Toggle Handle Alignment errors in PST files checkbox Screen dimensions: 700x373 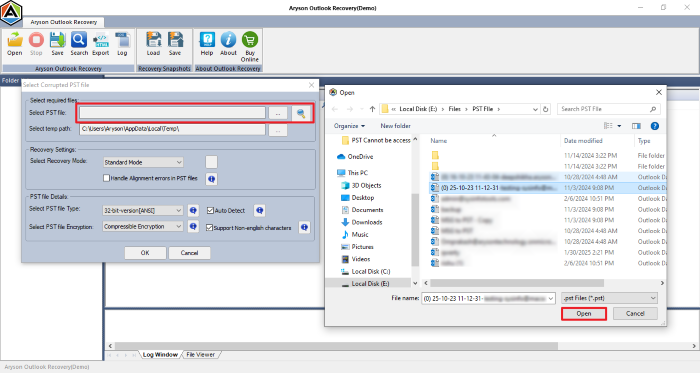[106, 178]
